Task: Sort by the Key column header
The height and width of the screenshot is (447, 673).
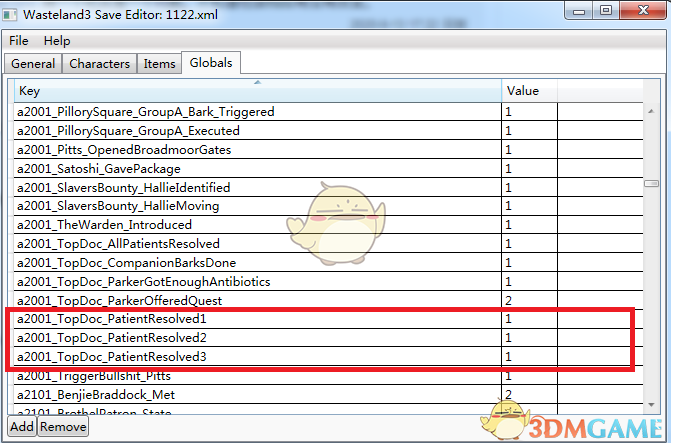Action: (258, 91)
